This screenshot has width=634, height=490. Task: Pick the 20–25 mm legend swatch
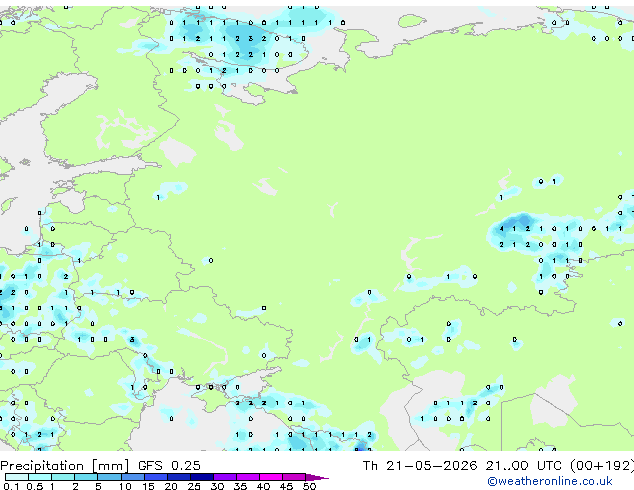[x=179, y=477]
